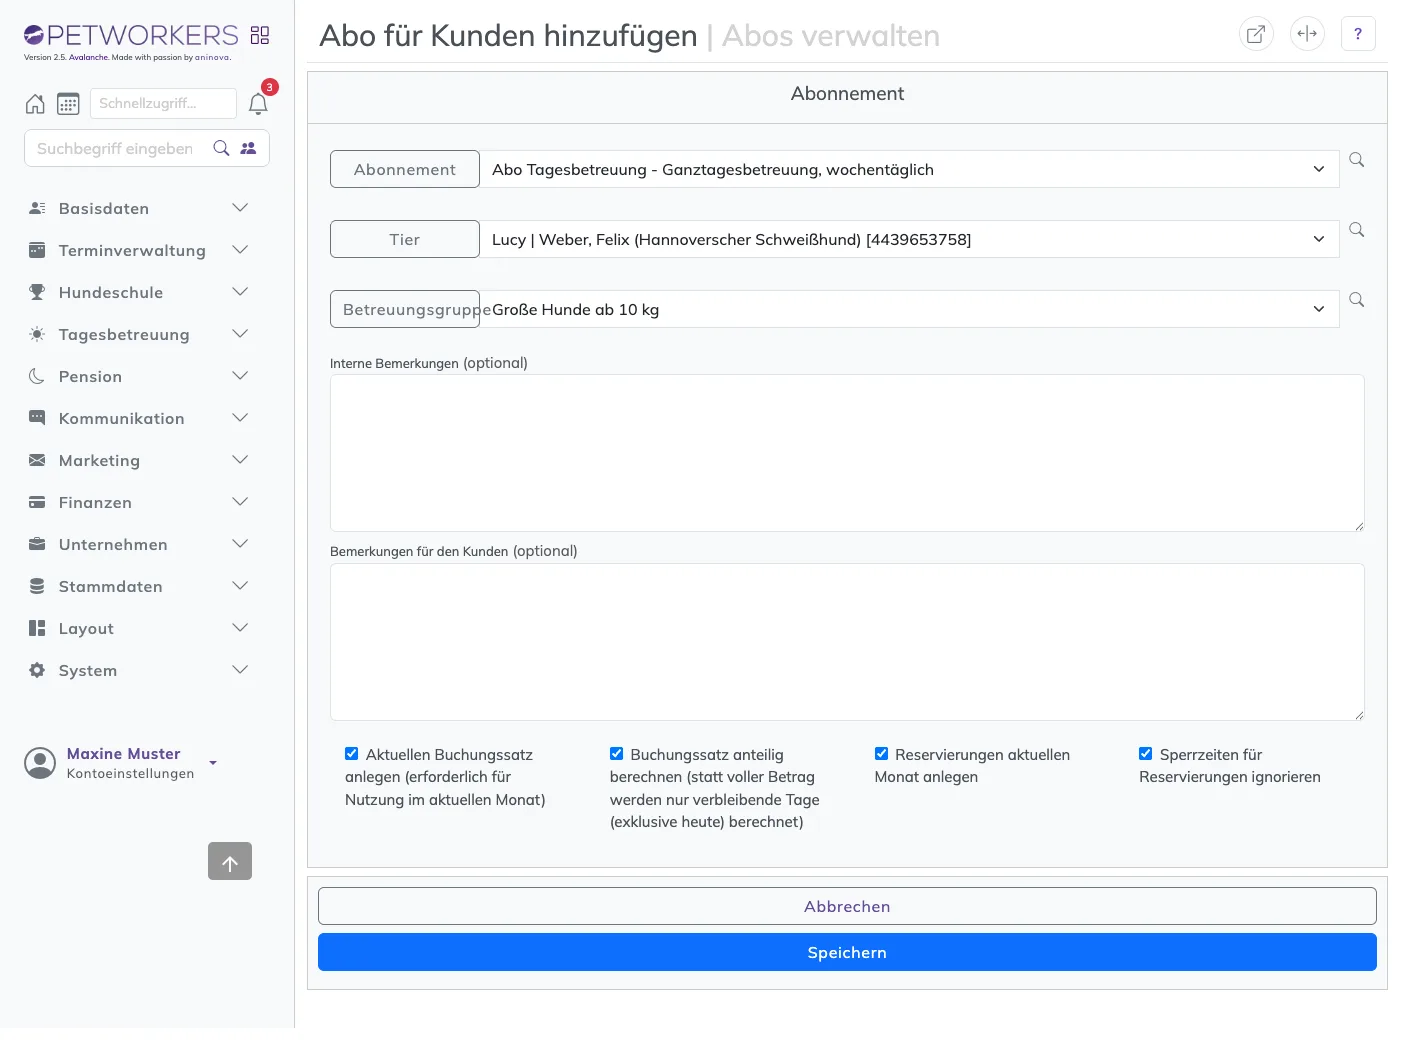Click the Unternehmen briefcase icon
This screenshot has height=1044, width=1416.
click(x=37, y=544)
